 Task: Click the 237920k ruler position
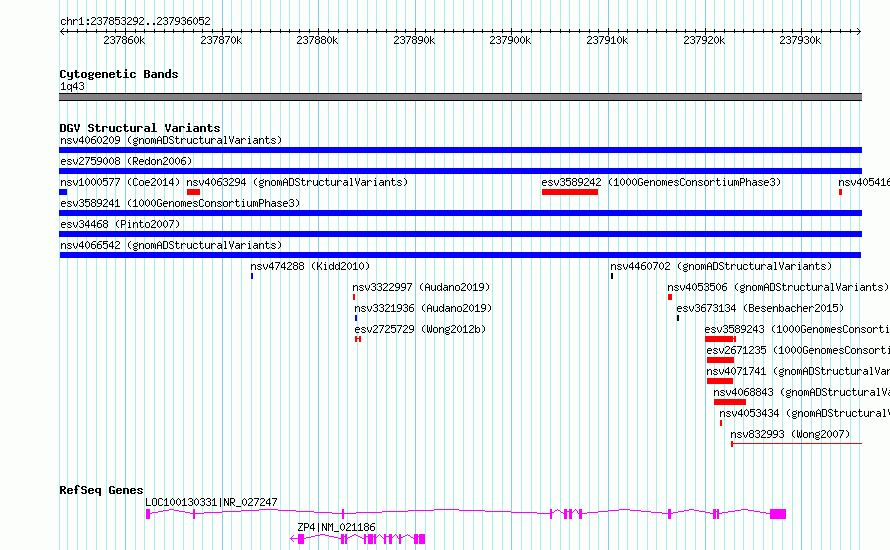704,40
